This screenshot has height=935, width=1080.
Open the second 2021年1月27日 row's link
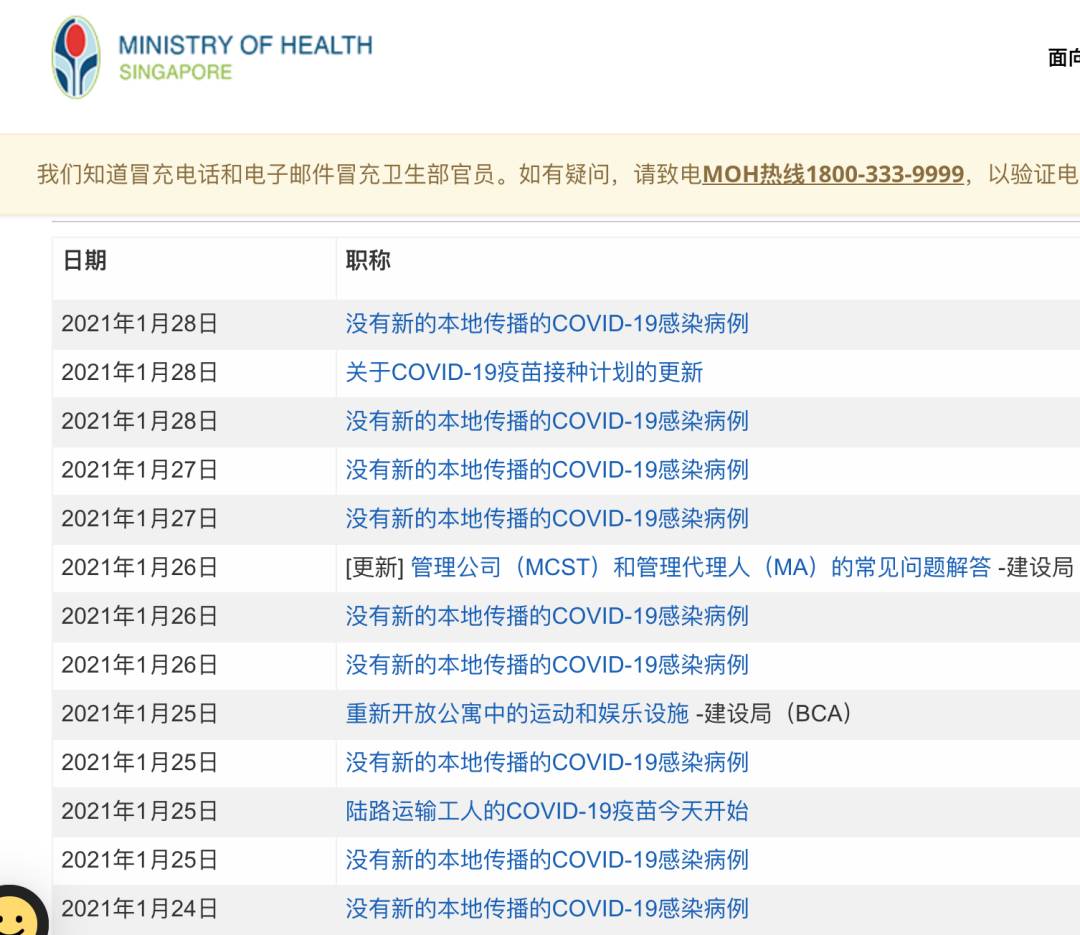(546, 519)
